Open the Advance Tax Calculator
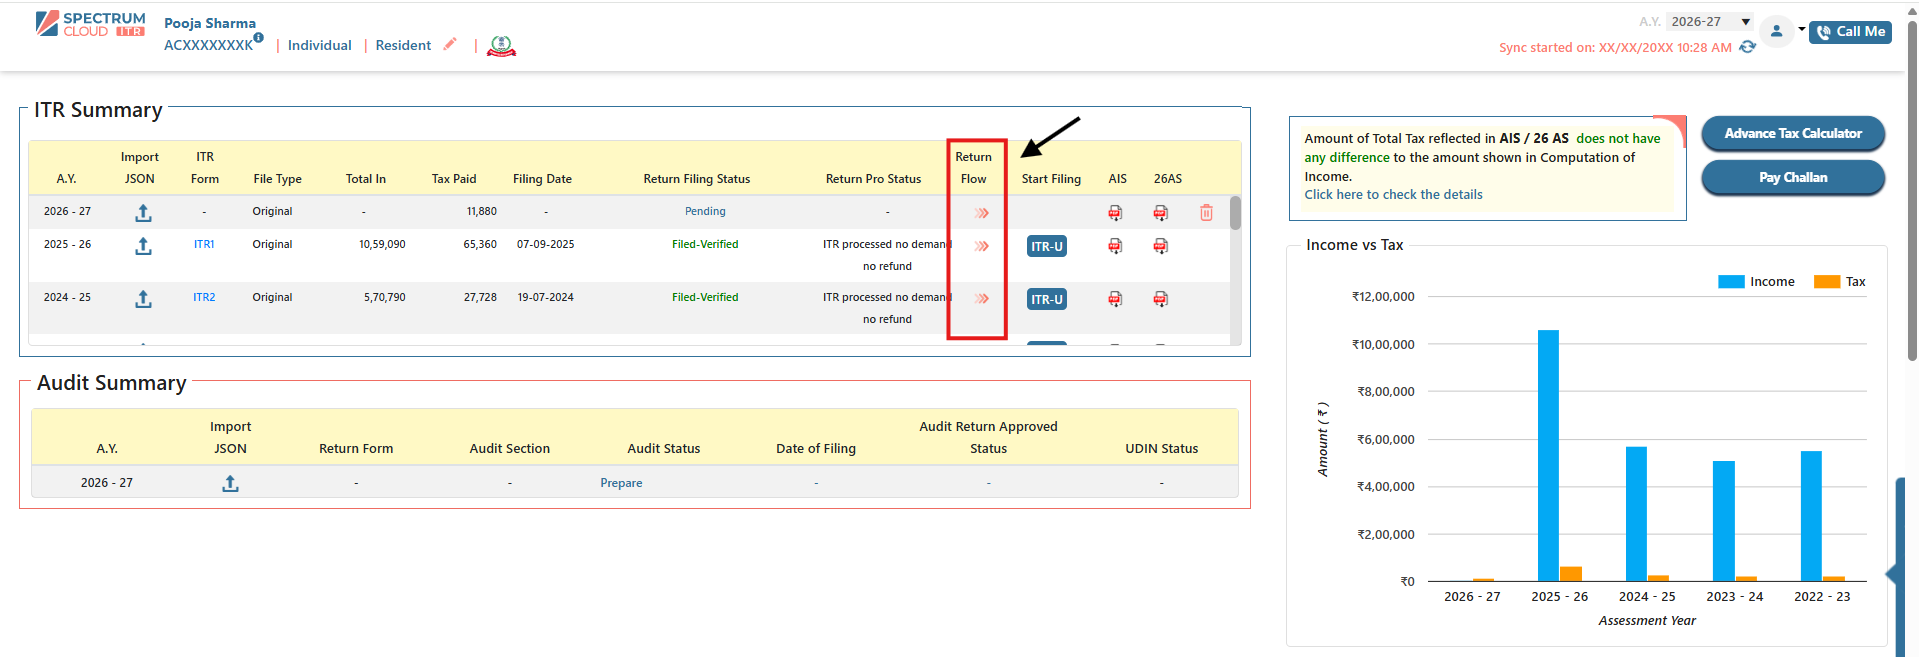 1792,133
